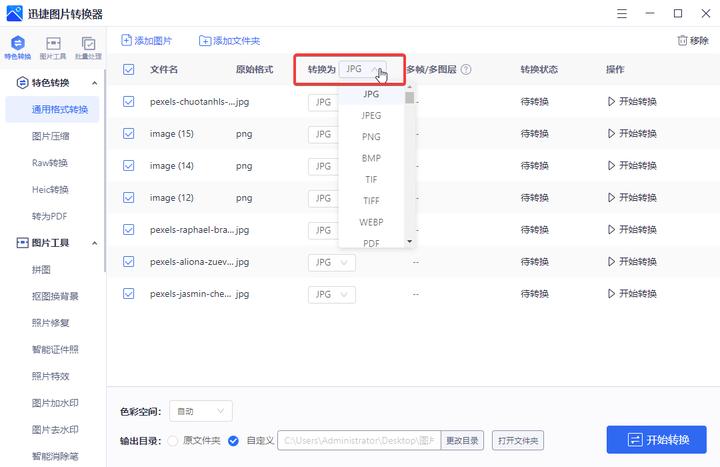Collapse the 图片工具 sidebar section
The height and width of the screenshot is (467, 720).
coord(94,243)
